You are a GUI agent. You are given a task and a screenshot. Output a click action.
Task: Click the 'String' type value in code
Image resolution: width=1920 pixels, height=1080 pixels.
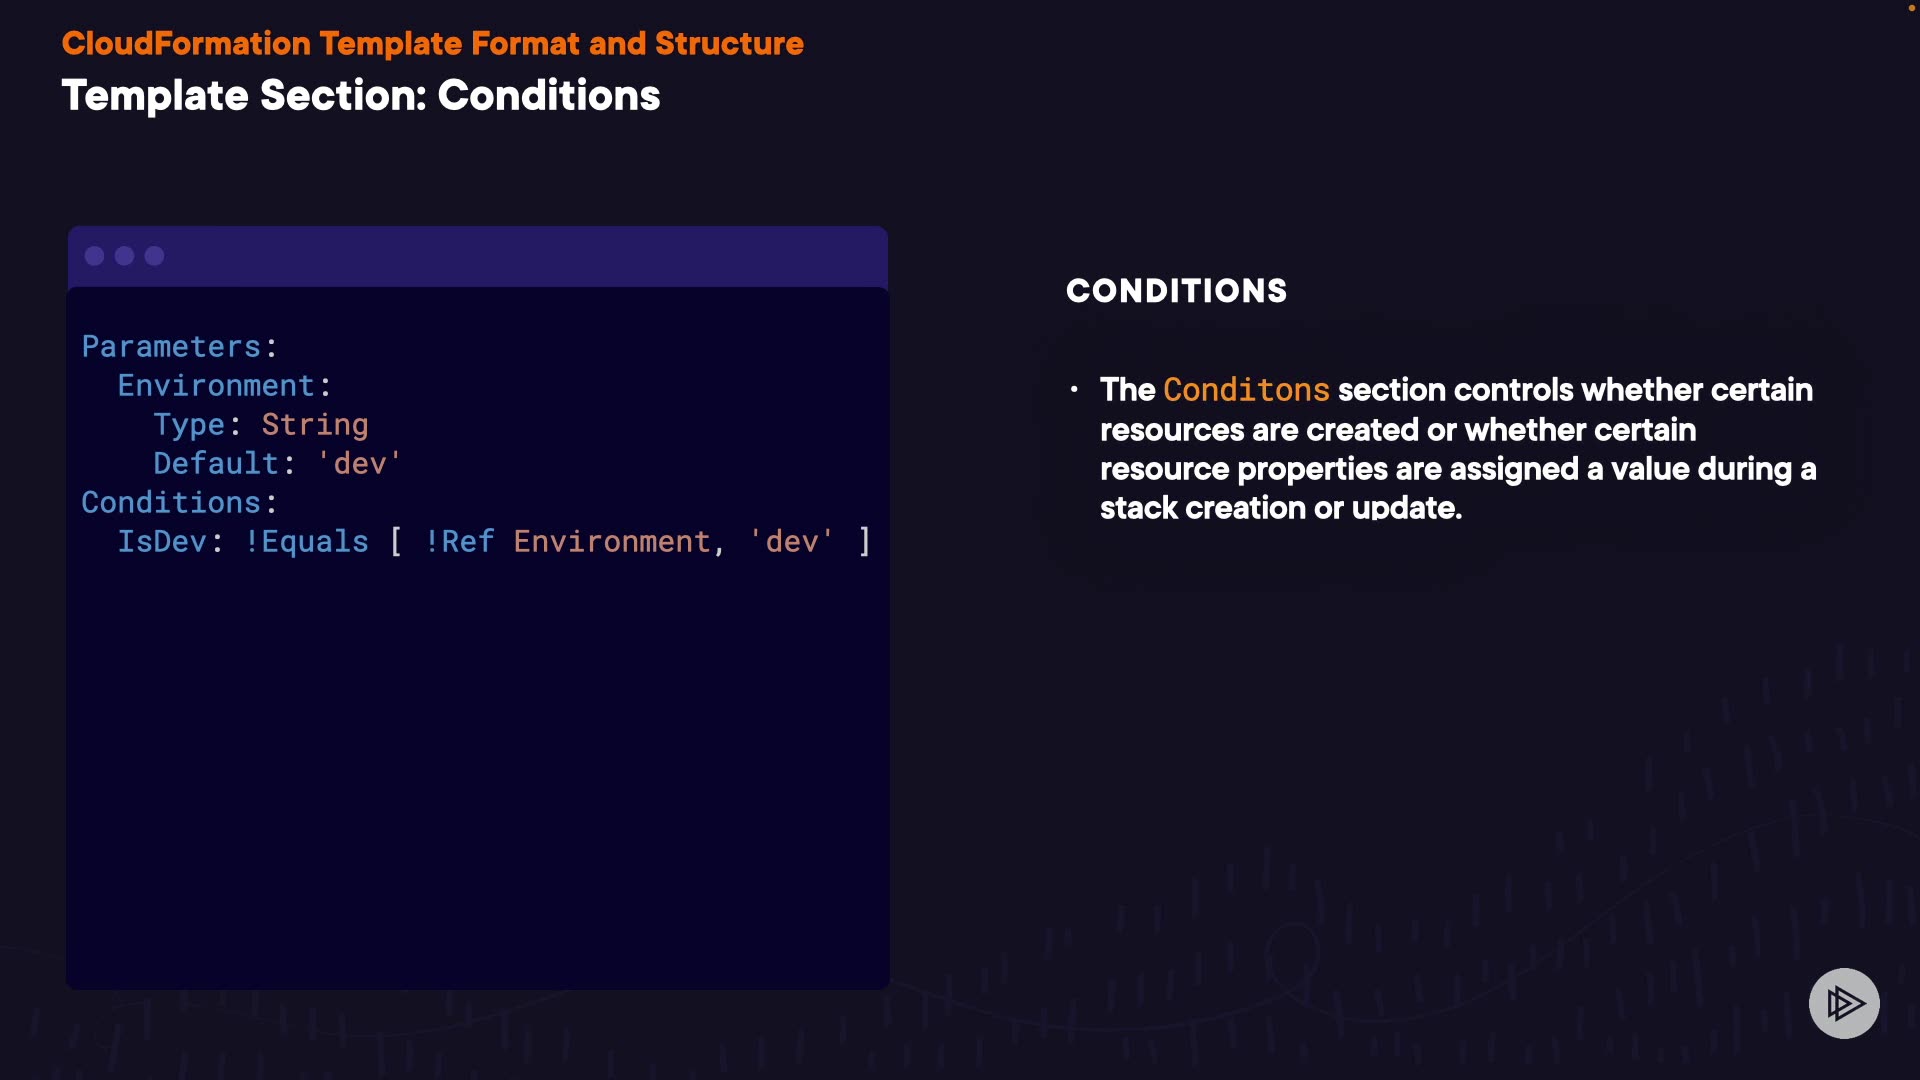315,425
